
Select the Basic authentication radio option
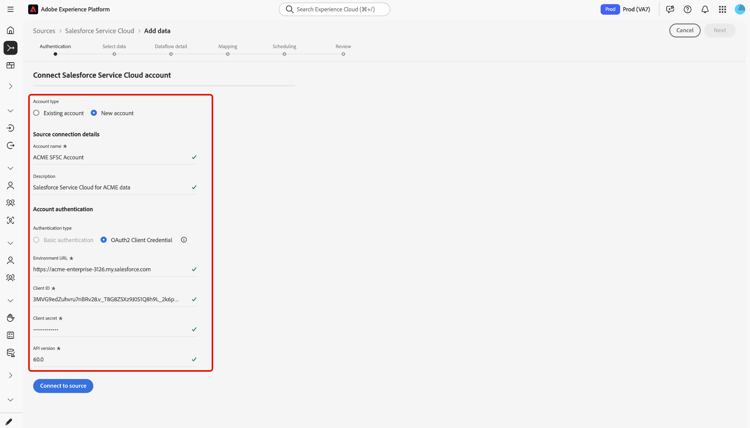tap(36, 240)
